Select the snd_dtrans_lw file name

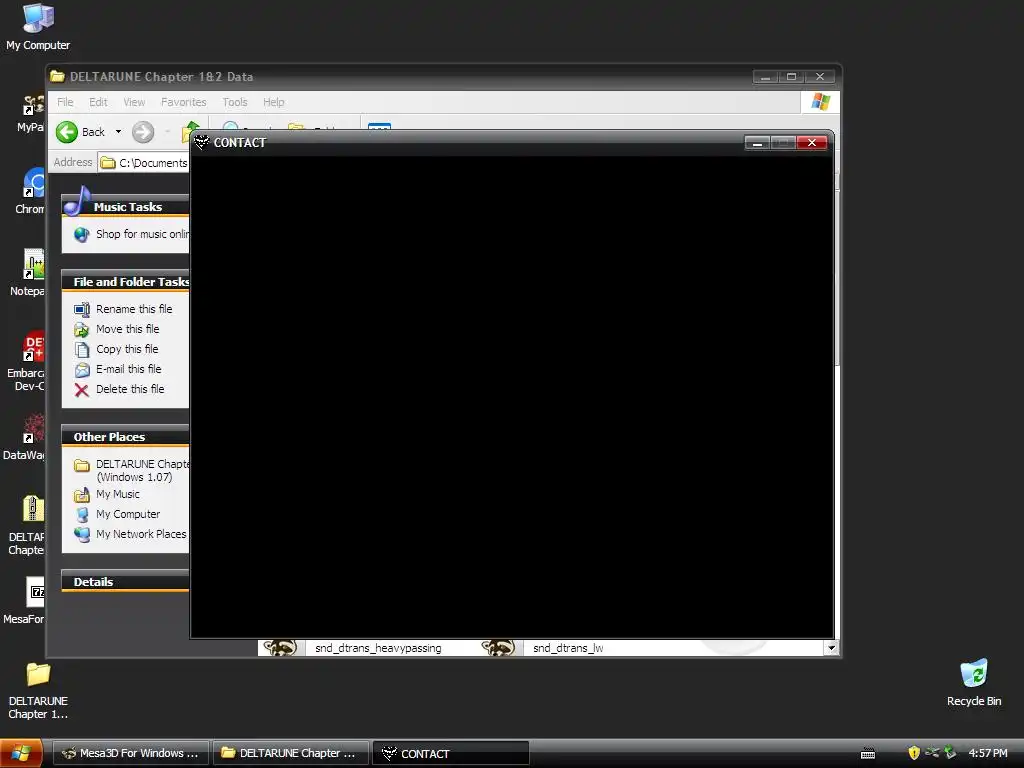coord(568,648)
